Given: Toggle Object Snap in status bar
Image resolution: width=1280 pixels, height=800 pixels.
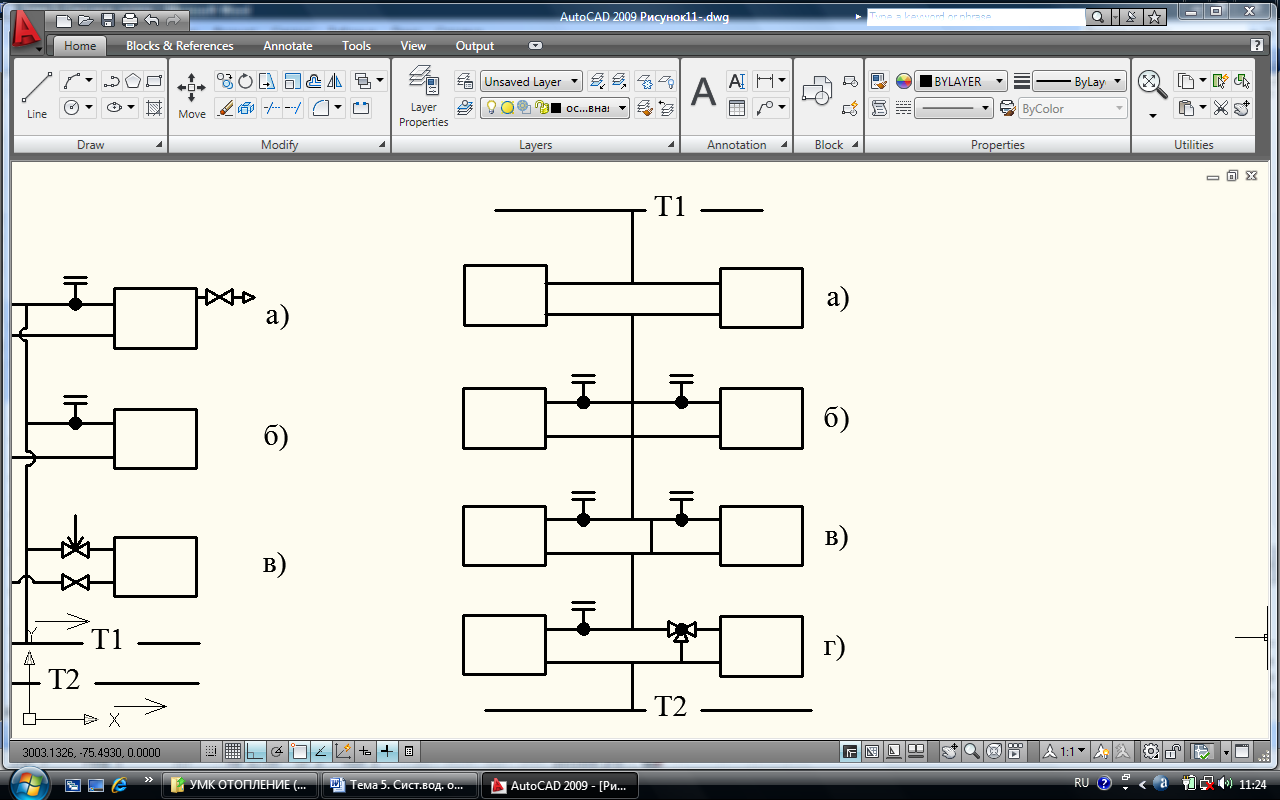Looking at the screenshot, I should (299, 751).
